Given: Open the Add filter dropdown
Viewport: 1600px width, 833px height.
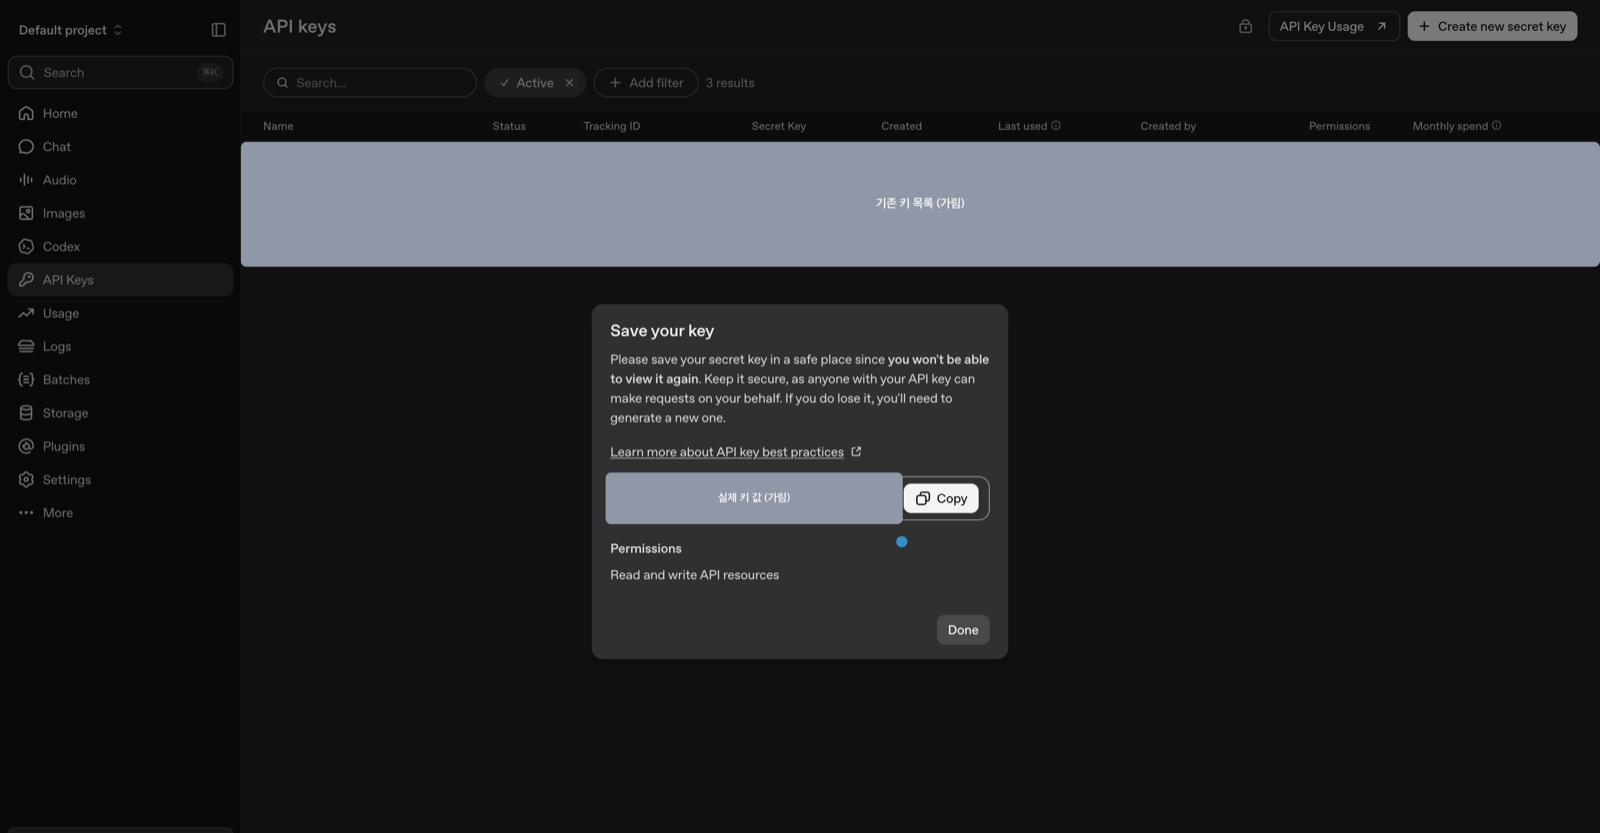Looking at the screenshot, I should pyautogui.click(x=646, y=83).
